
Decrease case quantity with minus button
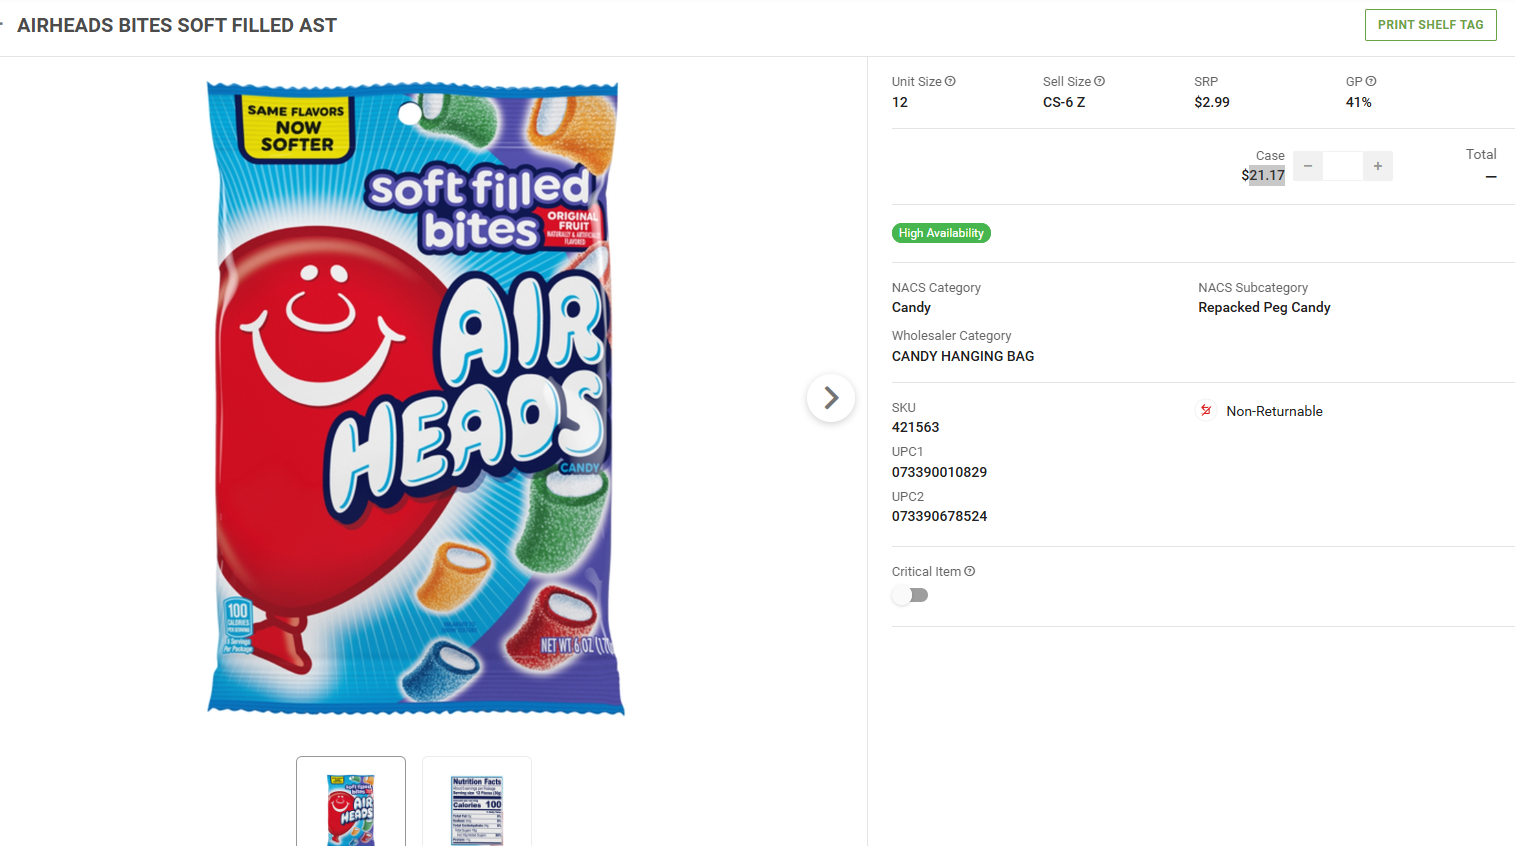point(1307,166)
